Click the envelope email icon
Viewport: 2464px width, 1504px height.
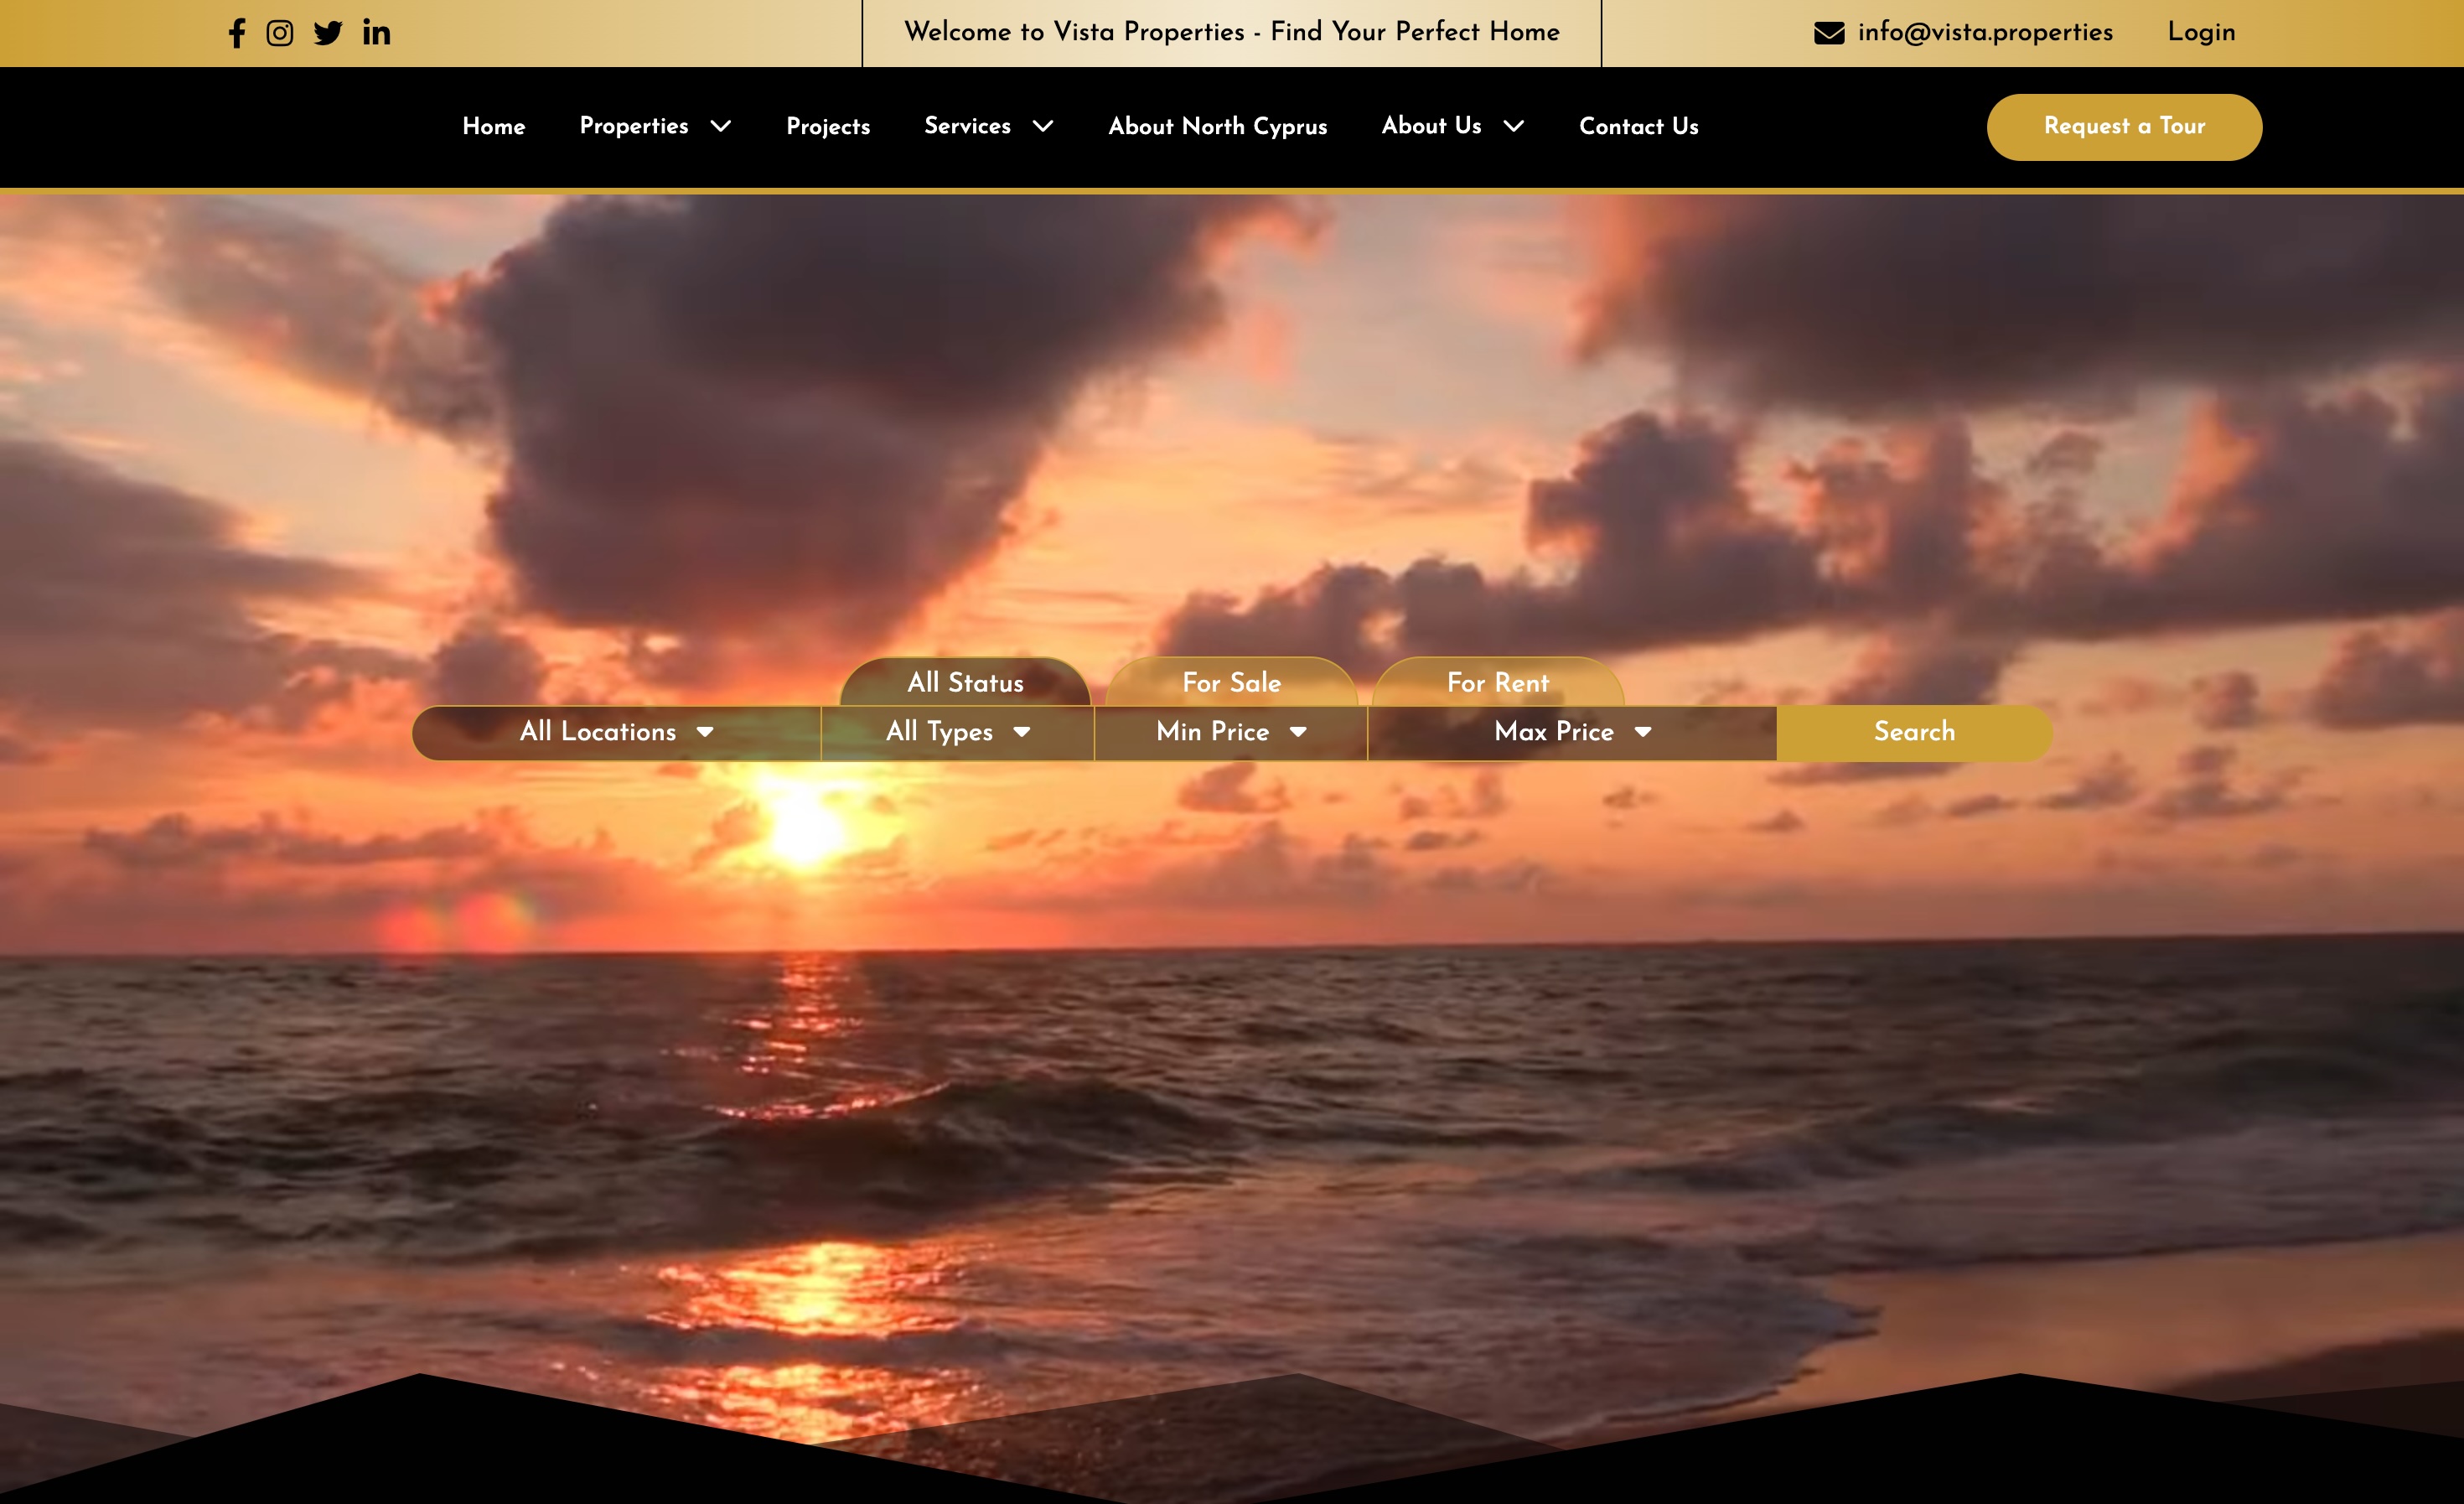(x=1829, y=33)
